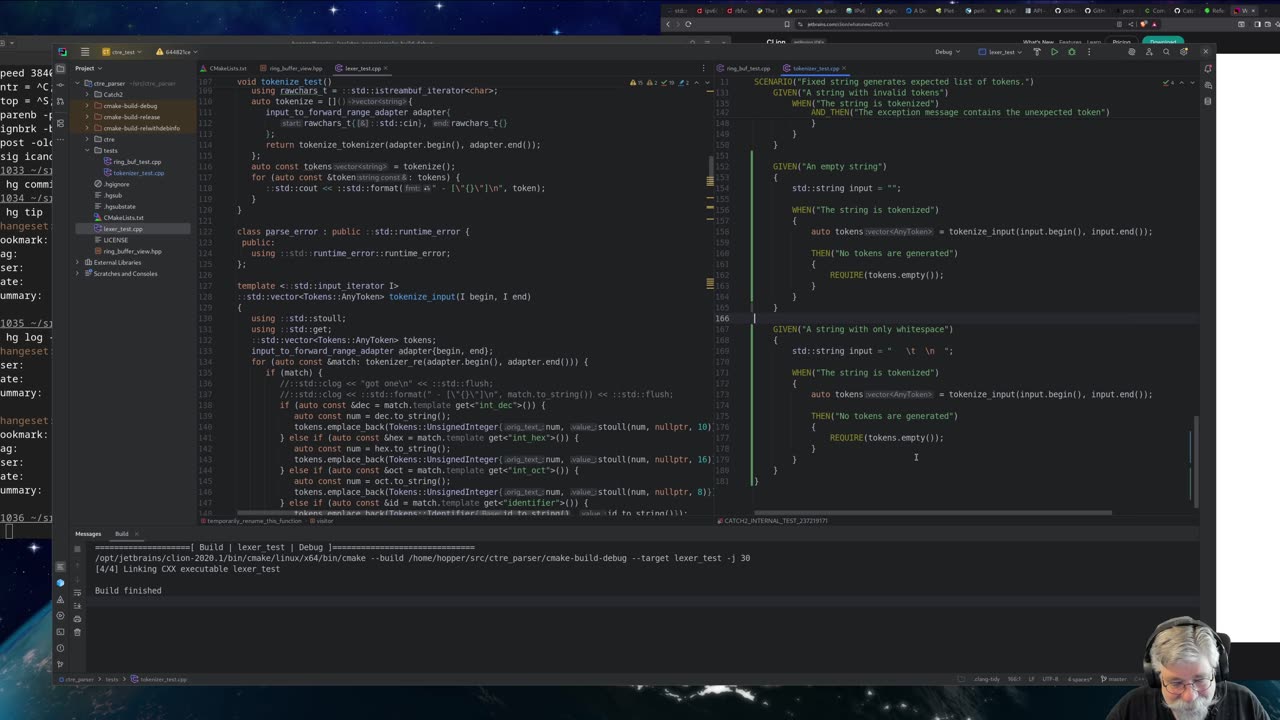Viewport: 1280px width, 720px height.
Task: Collapse the tests folder in project tree
Action: [x=87, y=150]
